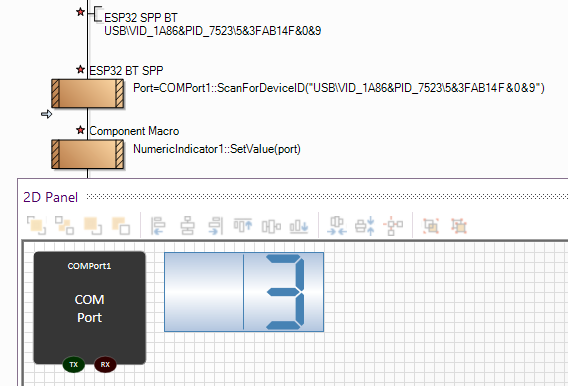
Task: Click the NumericIndicator1::SetValue(port) text
Action: tap(217, 149)
